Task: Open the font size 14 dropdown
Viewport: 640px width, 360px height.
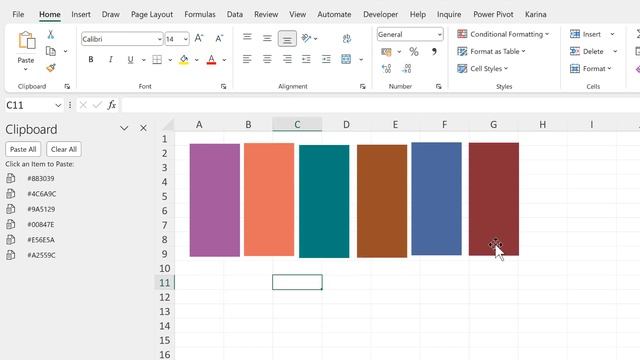Action: point(186,39)
